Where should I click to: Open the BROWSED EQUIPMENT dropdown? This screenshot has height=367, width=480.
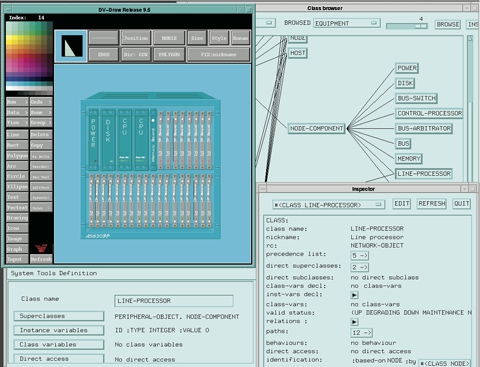tap(347, 23)
